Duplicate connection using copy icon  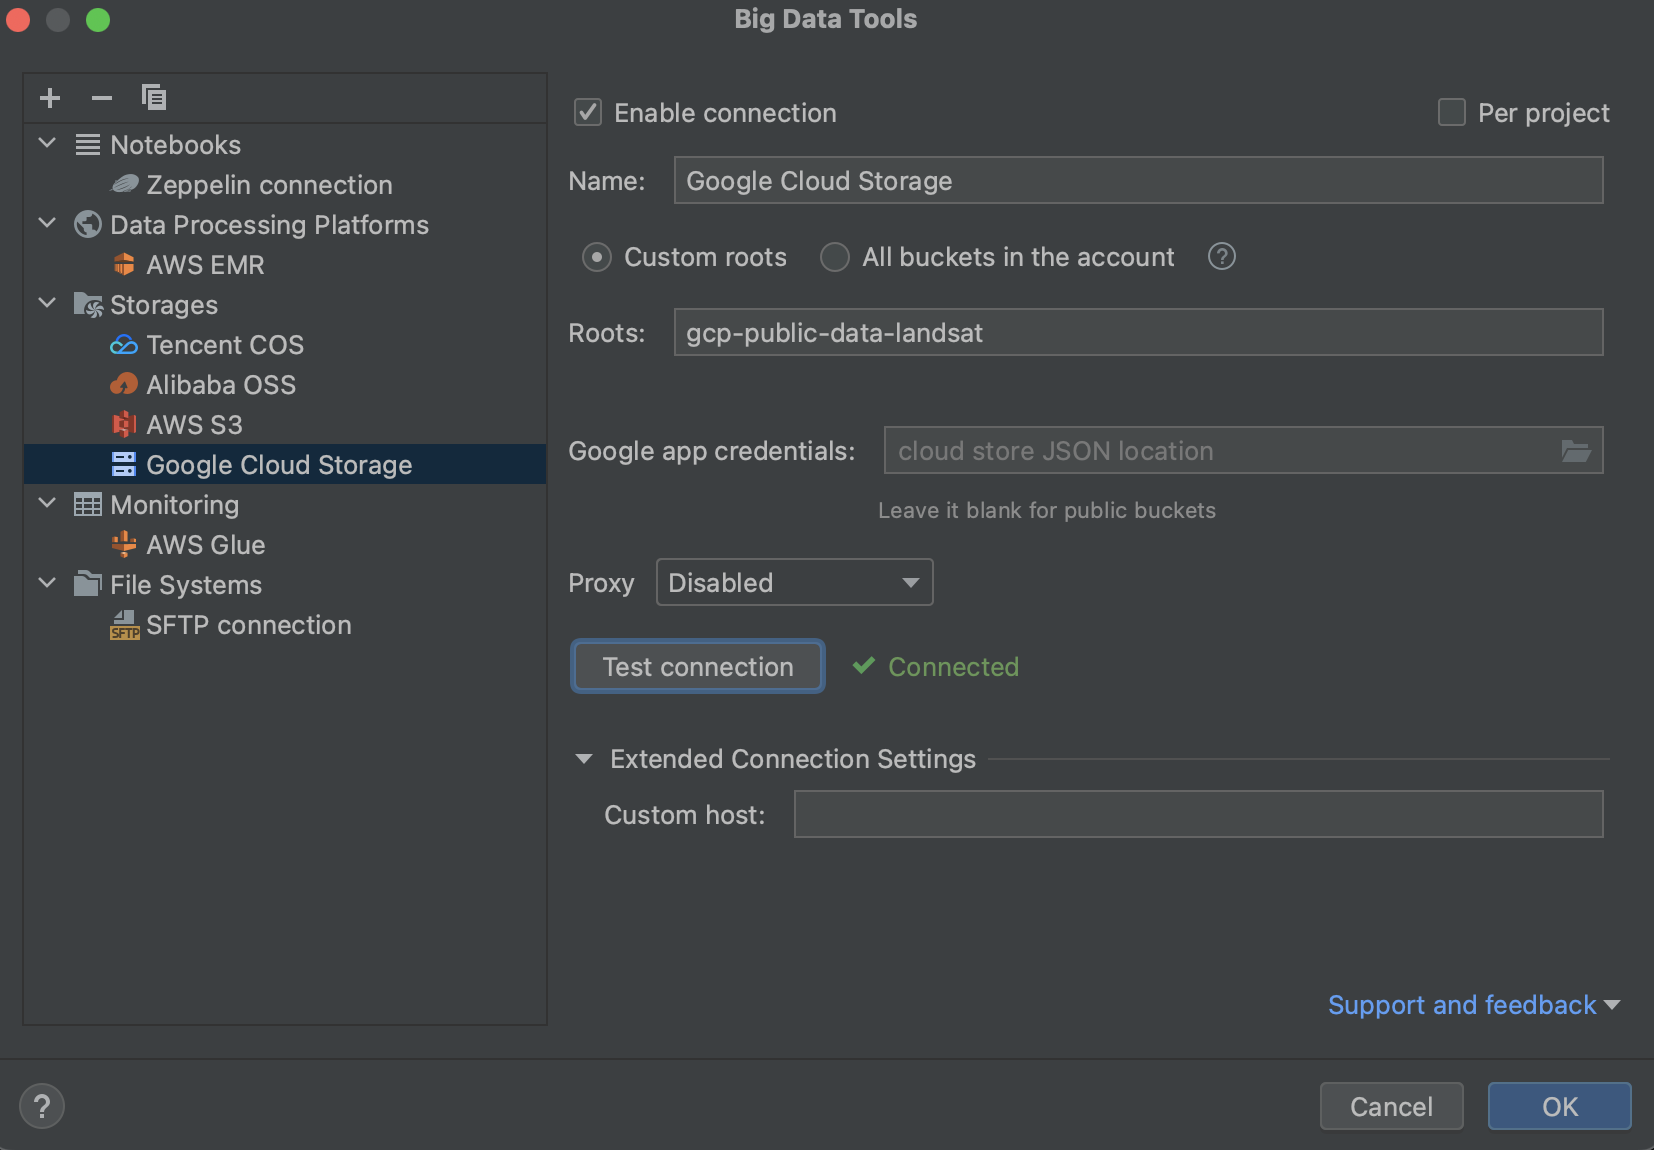152,97
